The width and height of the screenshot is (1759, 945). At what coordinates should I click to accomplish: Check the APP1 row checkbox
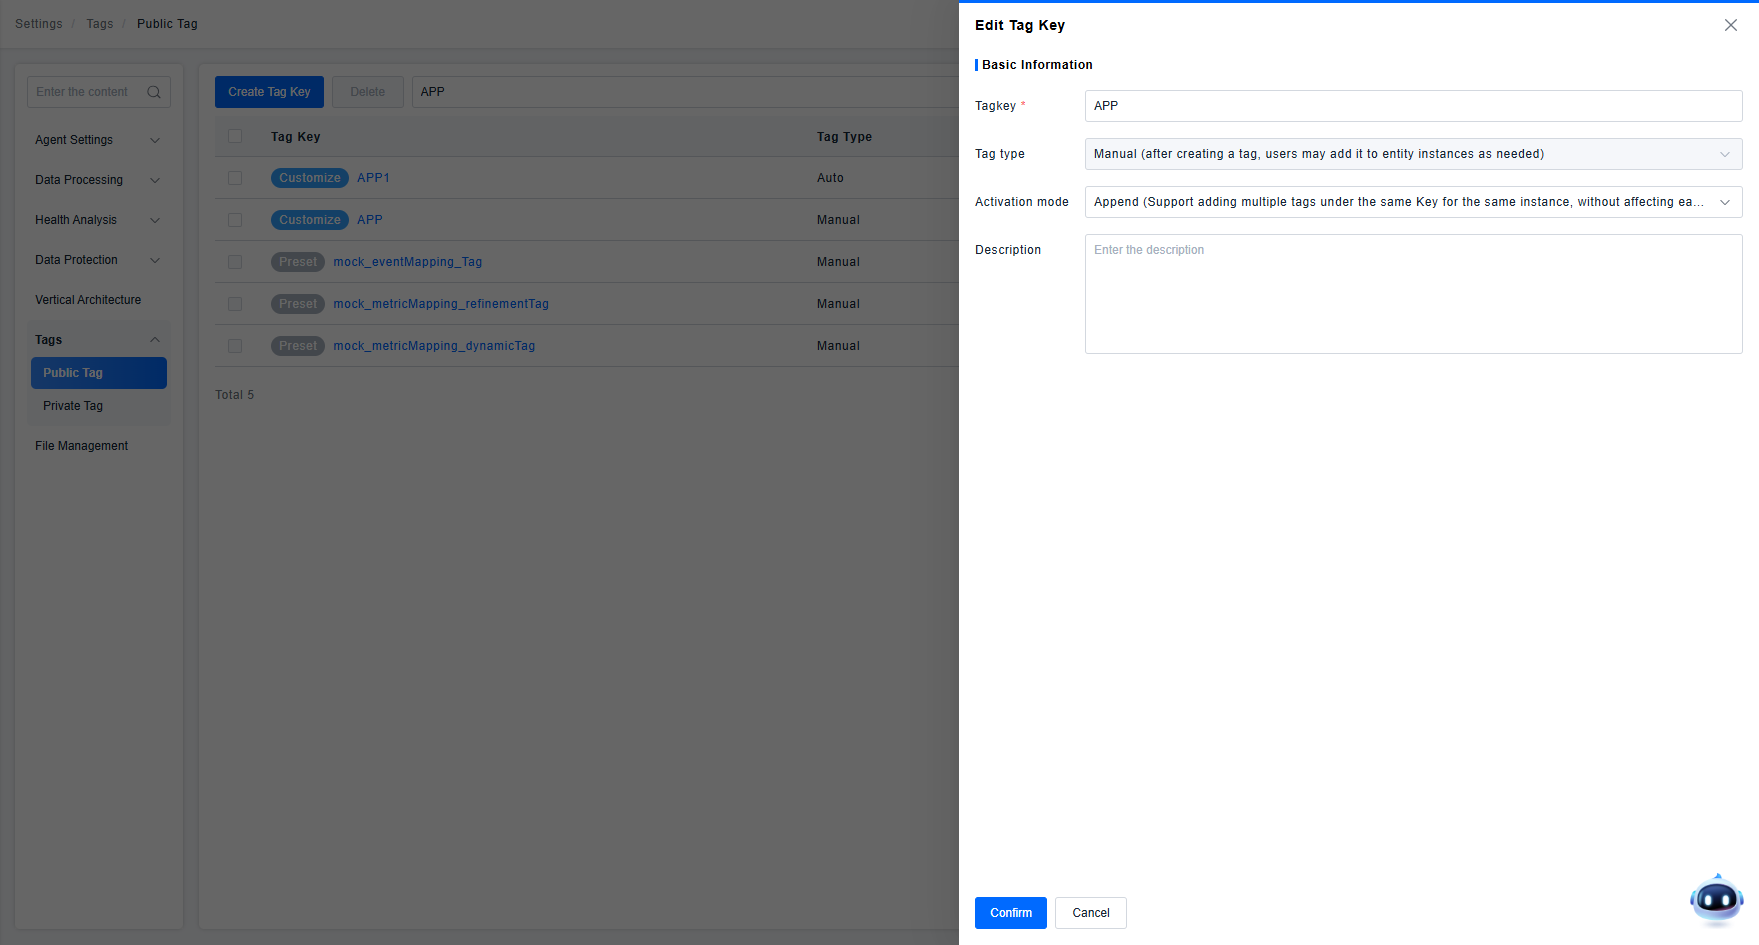[235, 178]
